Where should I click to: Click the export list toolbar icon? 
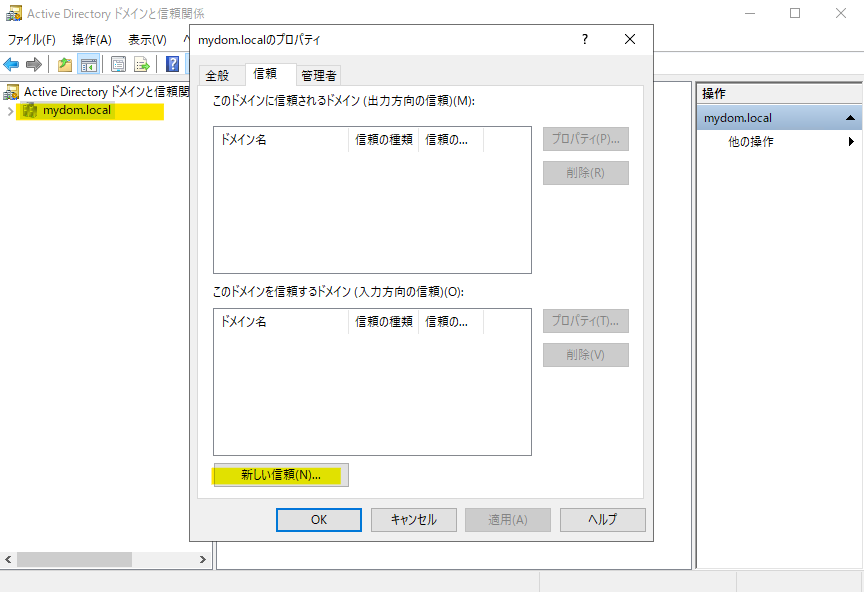click(x=142, y=65)
